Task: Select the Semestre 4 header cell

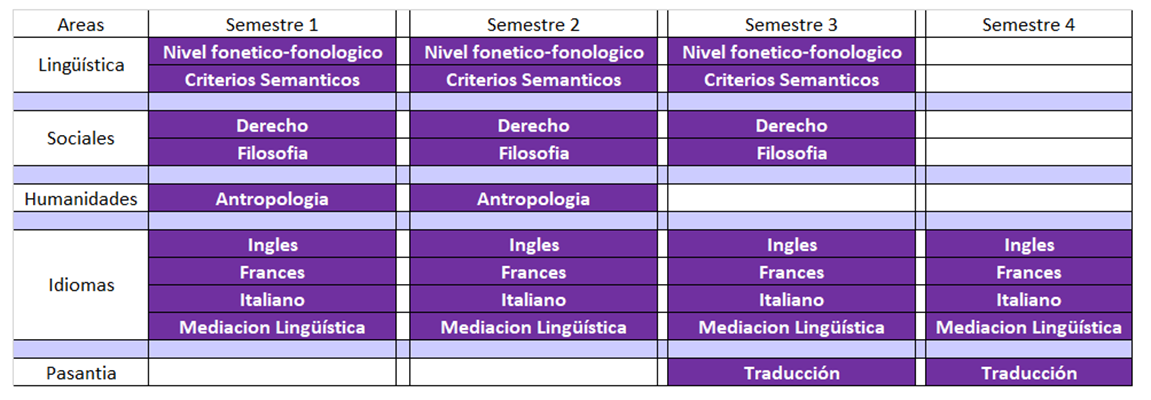Action: 1028,24
